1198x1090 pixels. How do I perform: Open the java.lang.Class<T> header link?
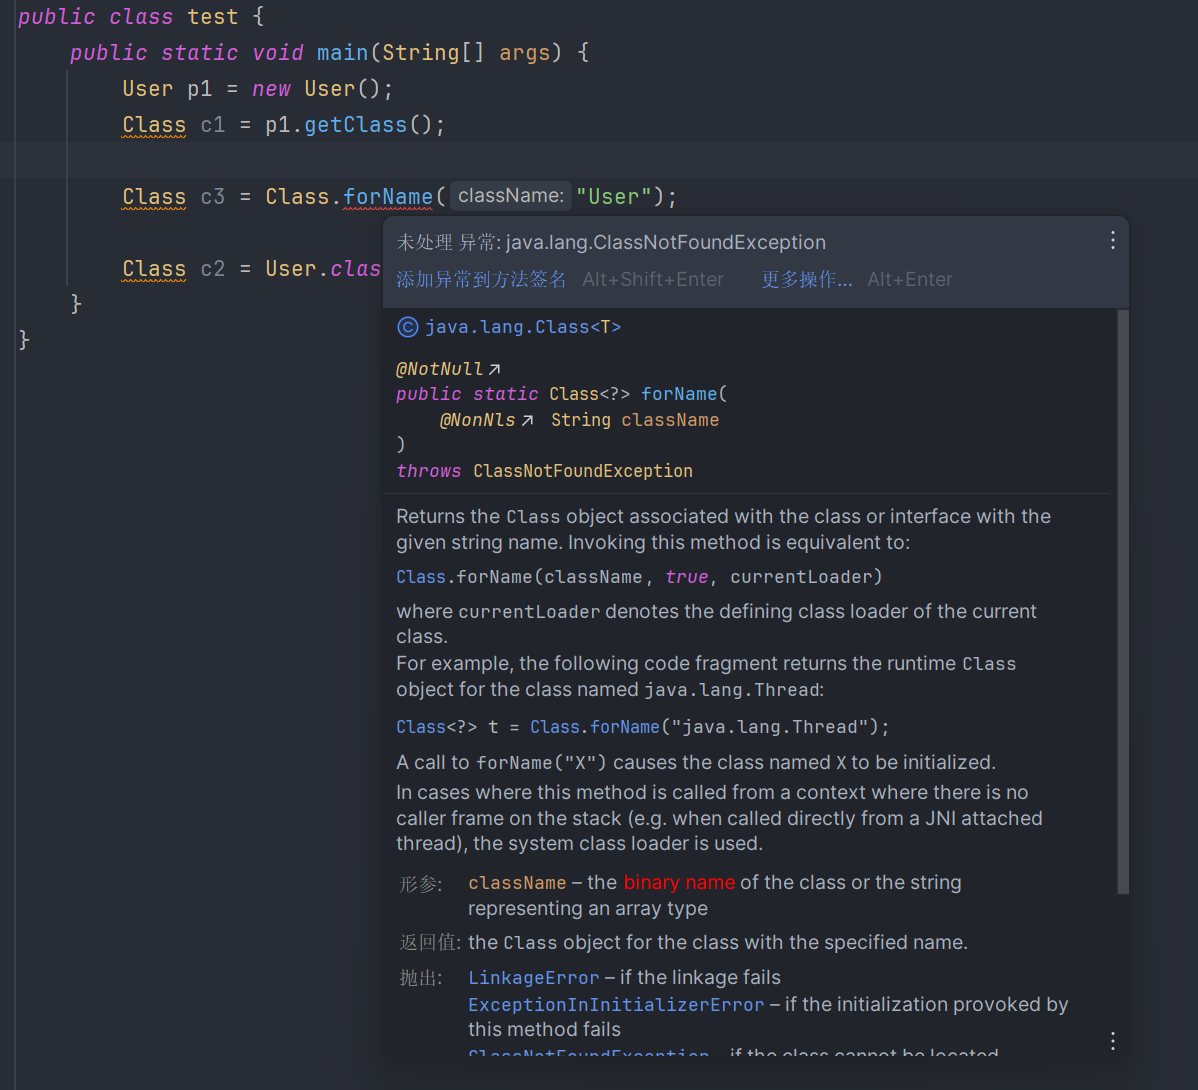522,327
